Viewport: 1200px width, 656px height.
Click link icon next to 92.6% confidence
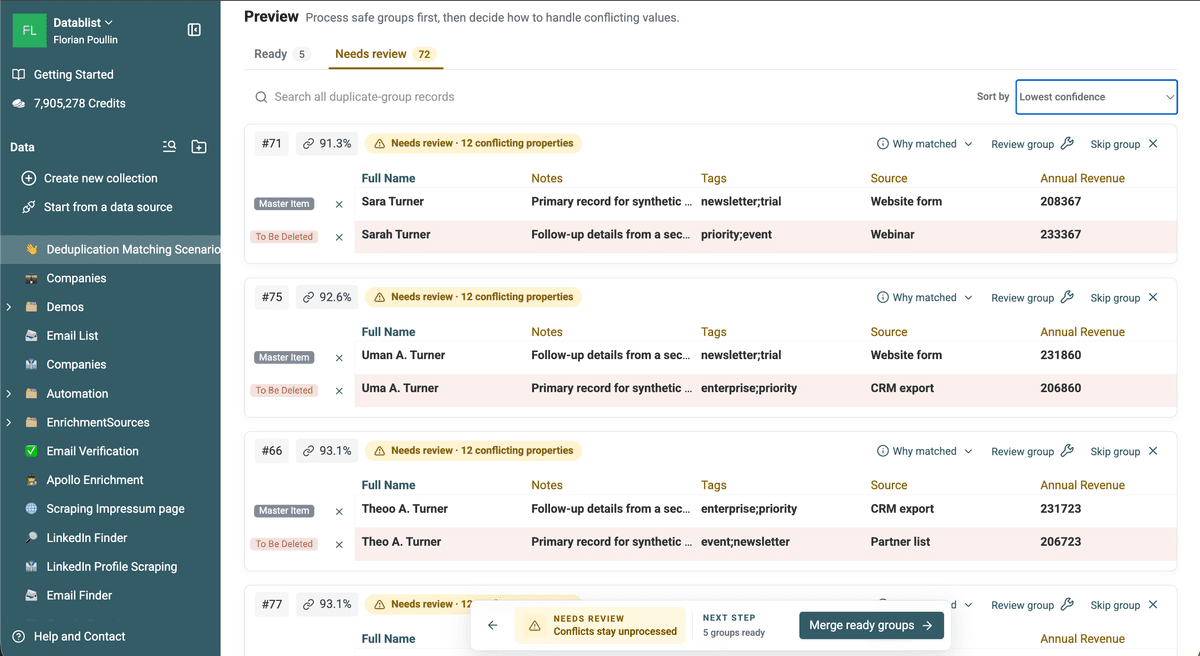pos(308,297)
